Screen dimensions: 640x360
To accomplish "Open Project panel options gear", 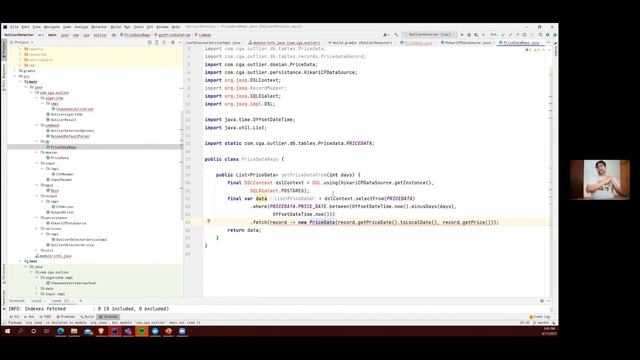I will coord(172,42).
